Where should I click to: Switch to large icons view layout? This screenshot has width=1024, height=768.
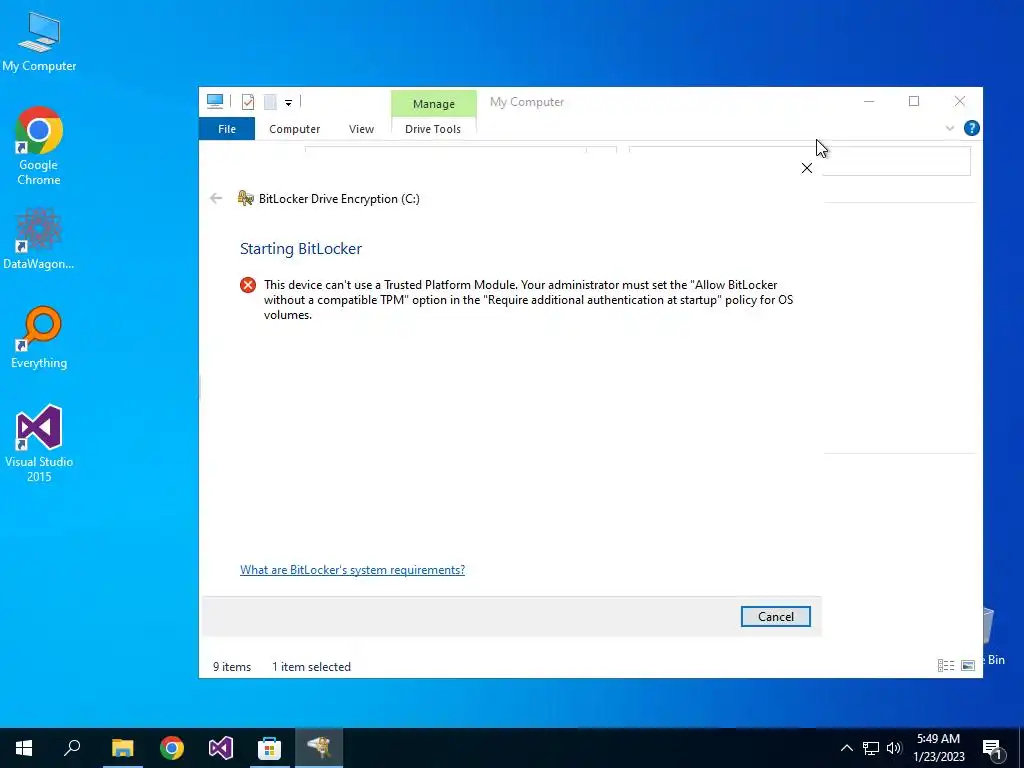click(x=968, y=665)
